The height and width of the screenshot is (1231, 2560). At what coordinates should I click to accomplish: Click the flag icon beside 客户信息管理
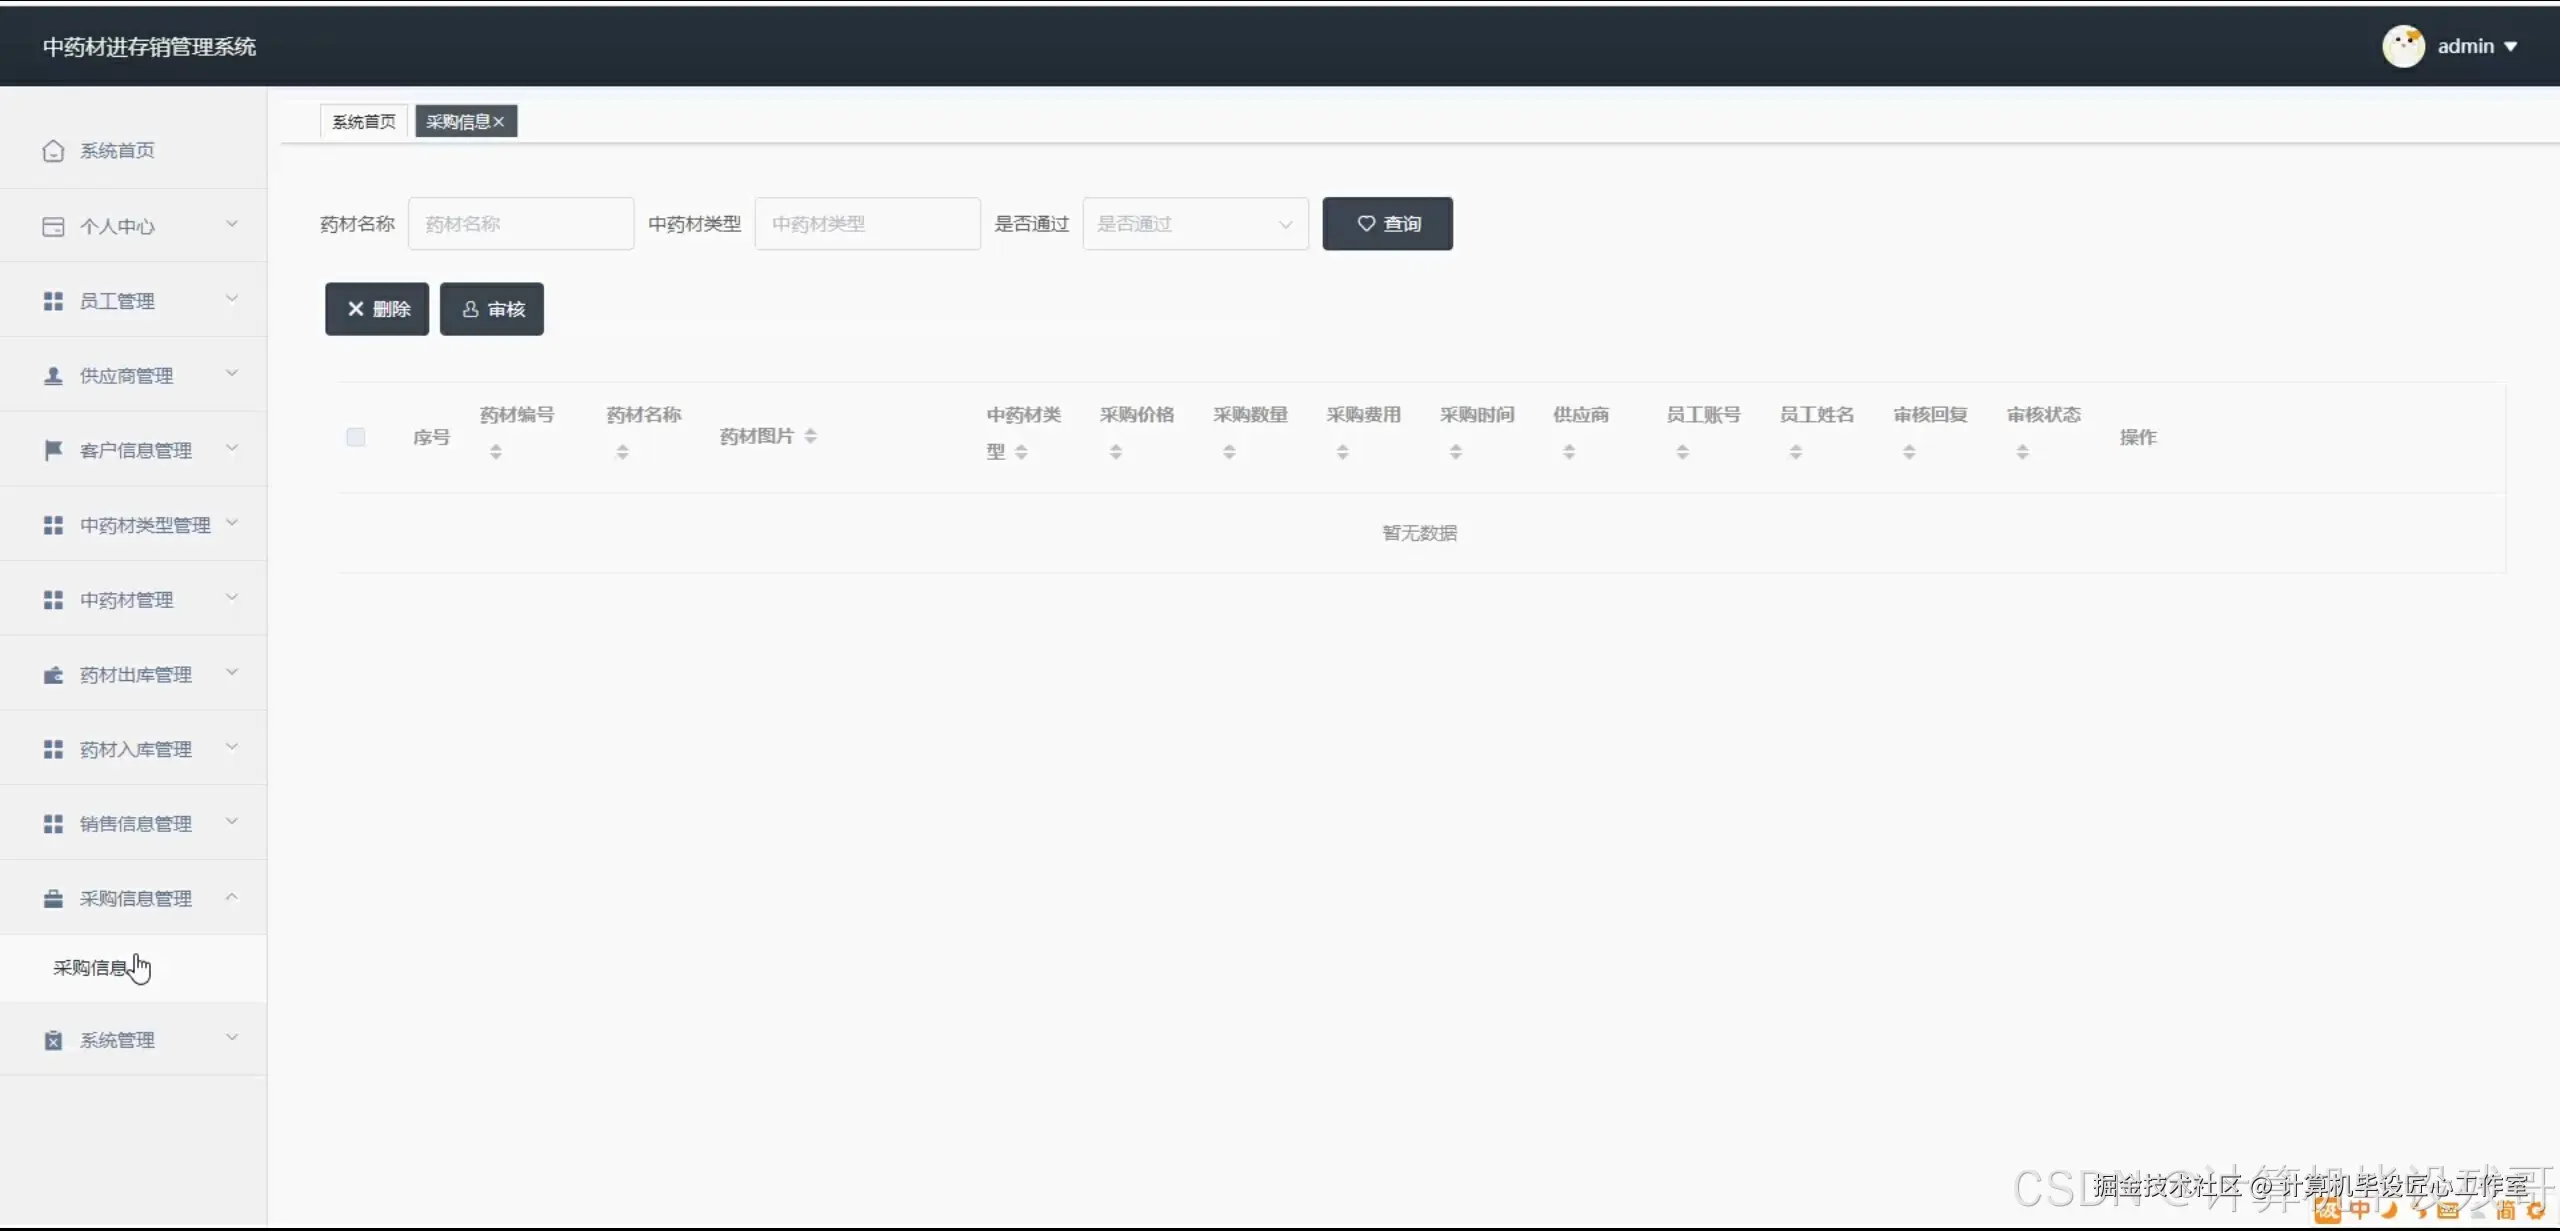point(53,450)
